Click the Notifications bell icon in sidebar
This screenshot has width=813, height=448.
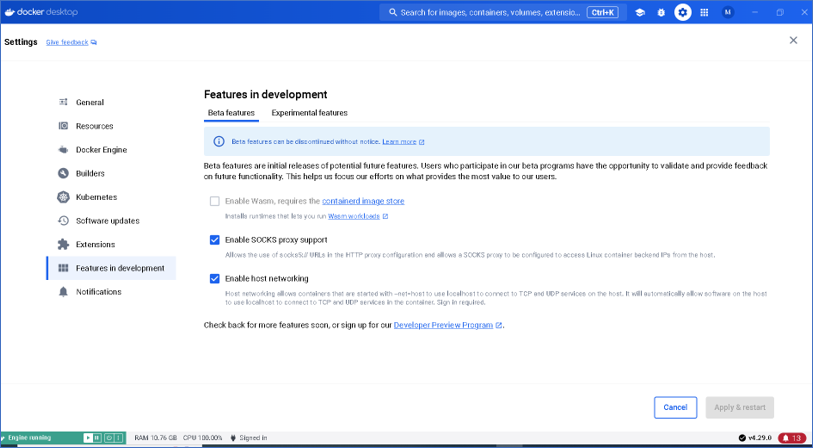63,292
